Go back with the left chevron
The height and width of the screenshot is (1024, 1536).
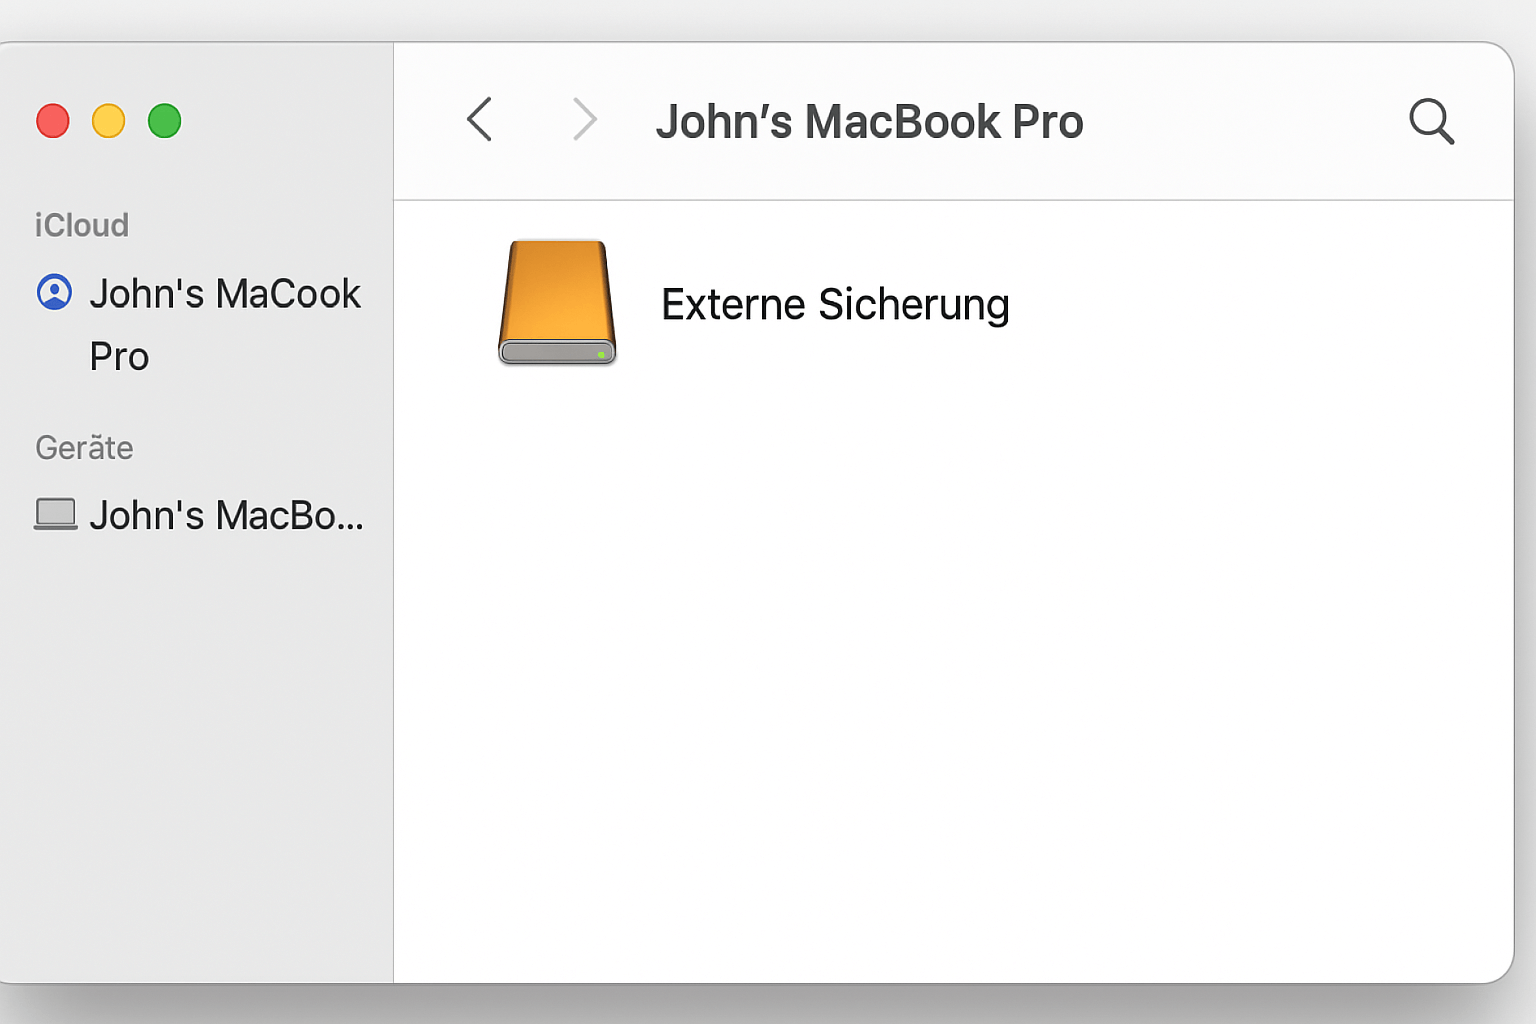pos(480,120)
